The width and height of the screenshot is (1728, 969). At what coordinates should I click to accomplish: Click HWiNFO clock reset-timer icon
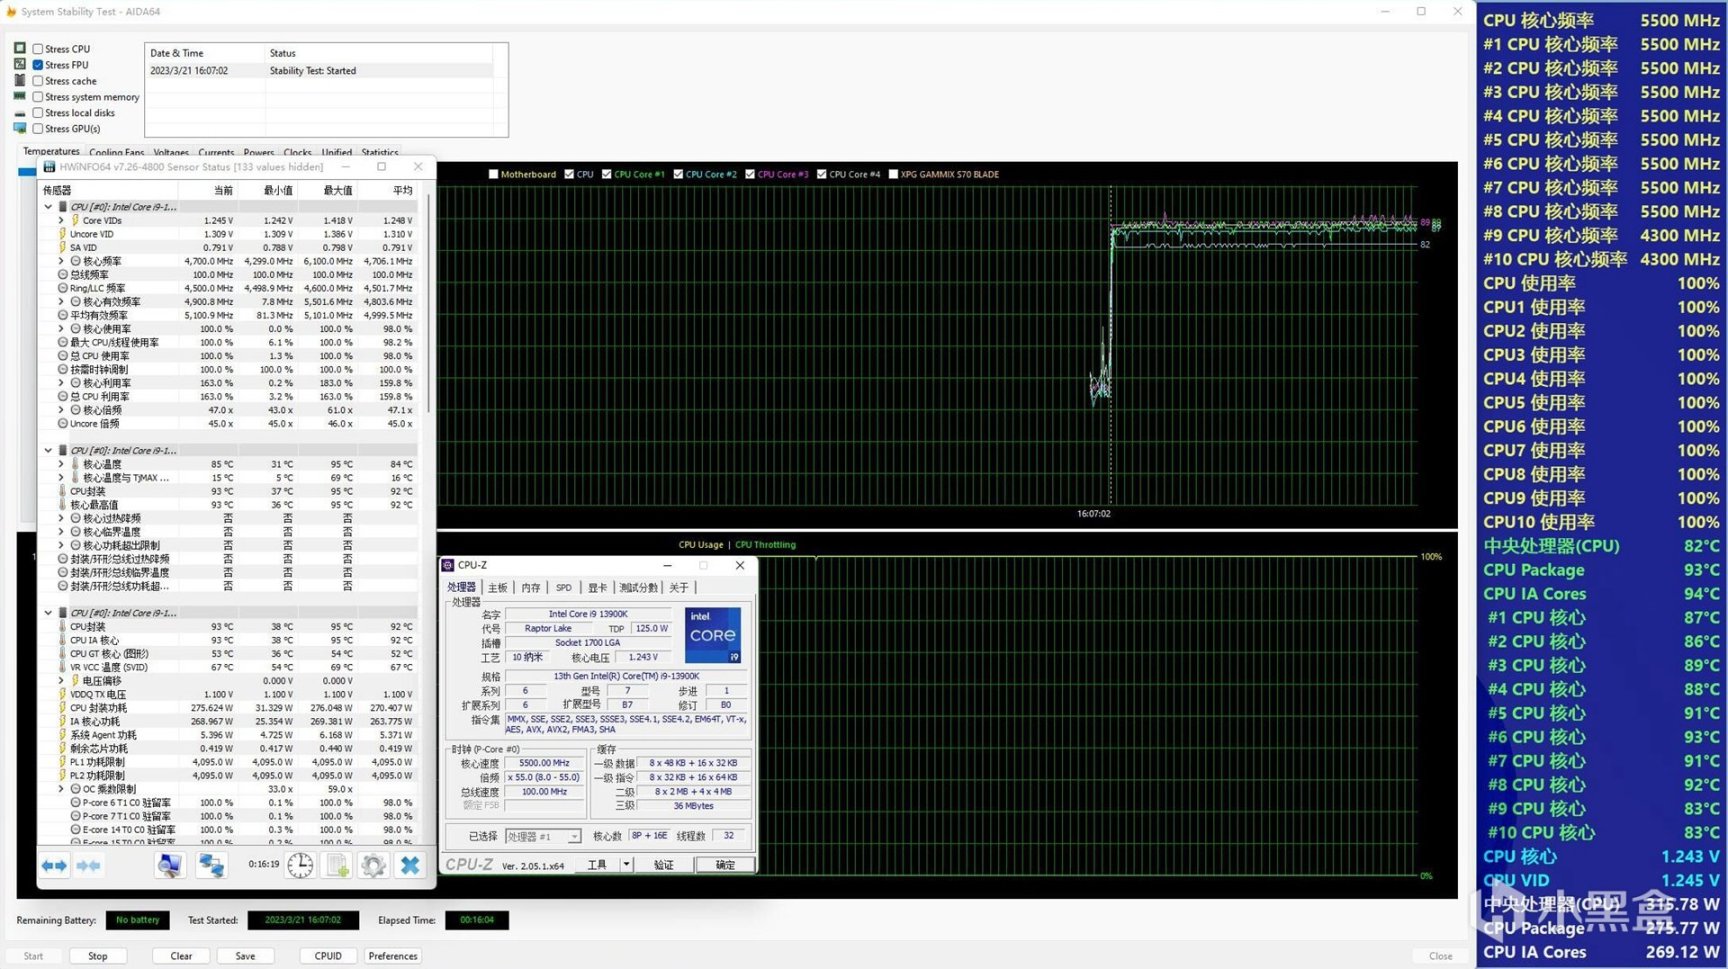(300, 865)
